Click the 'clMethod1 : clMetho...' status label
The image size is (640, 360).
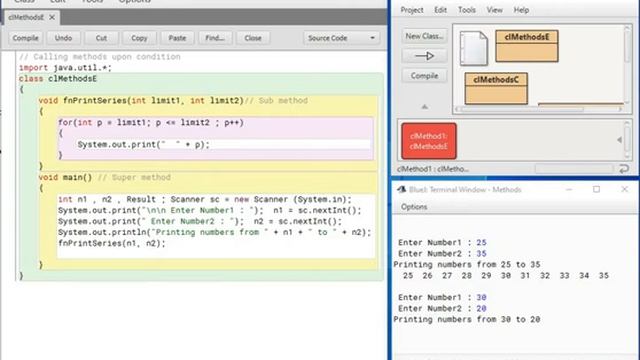433,169
